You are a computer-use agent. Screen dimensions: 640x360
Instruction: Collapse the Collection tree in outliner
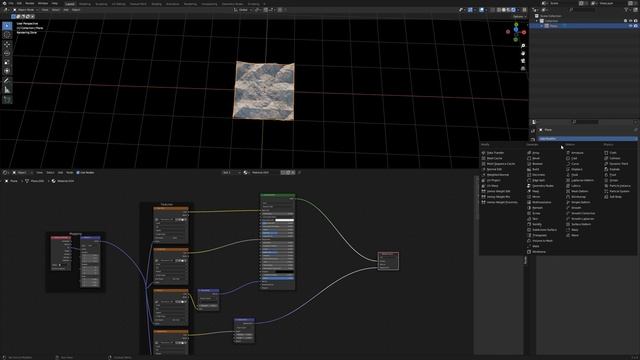point(537,21)
